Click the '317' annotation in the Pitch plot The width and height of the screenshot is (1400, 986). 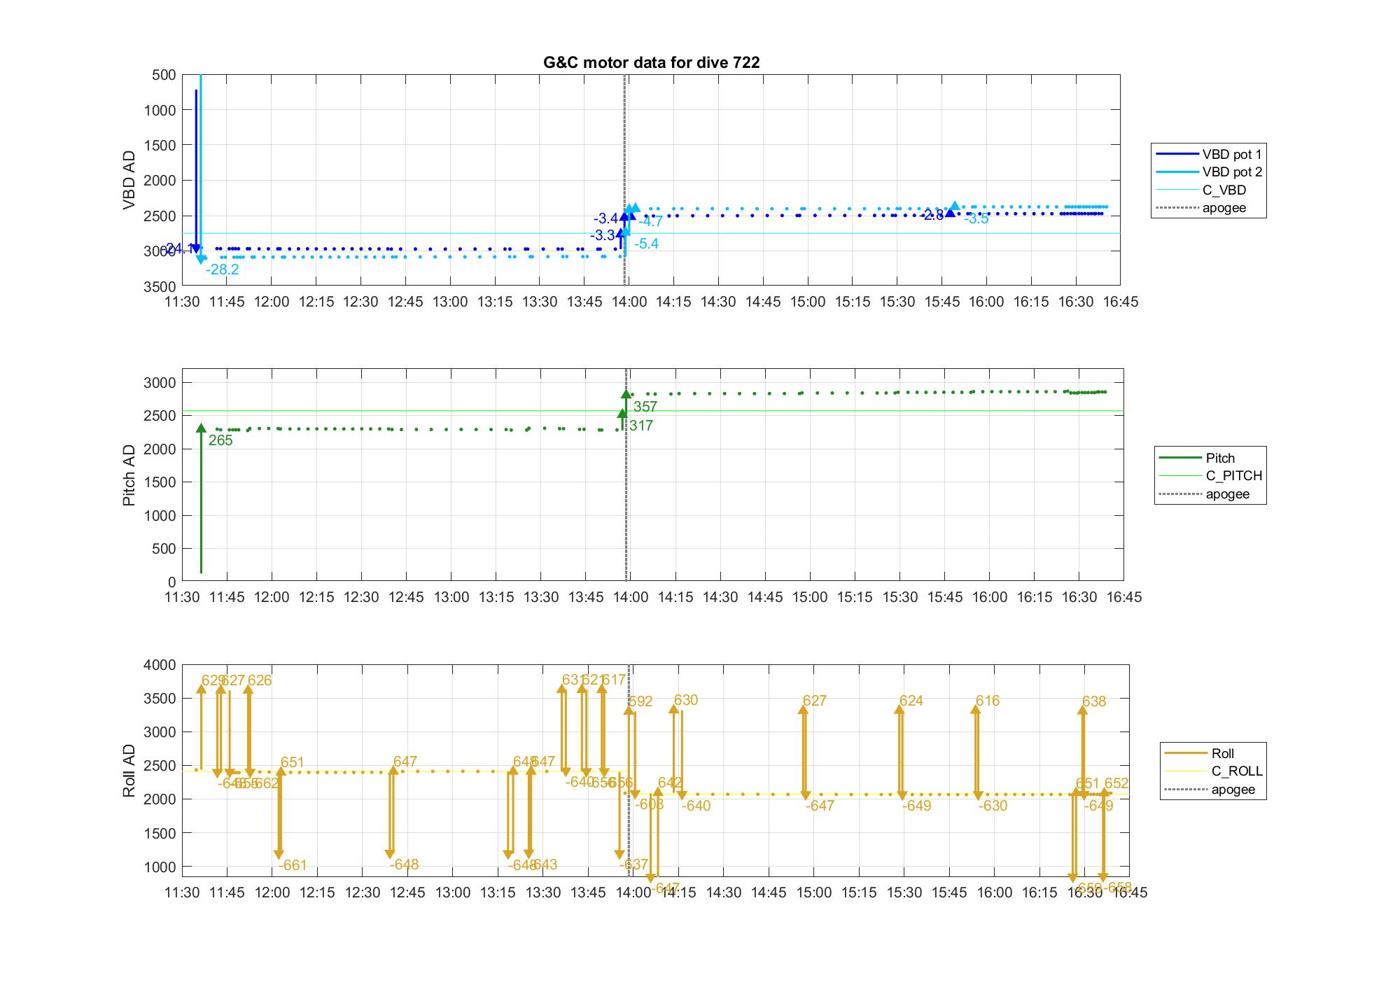tap(641, 426)
